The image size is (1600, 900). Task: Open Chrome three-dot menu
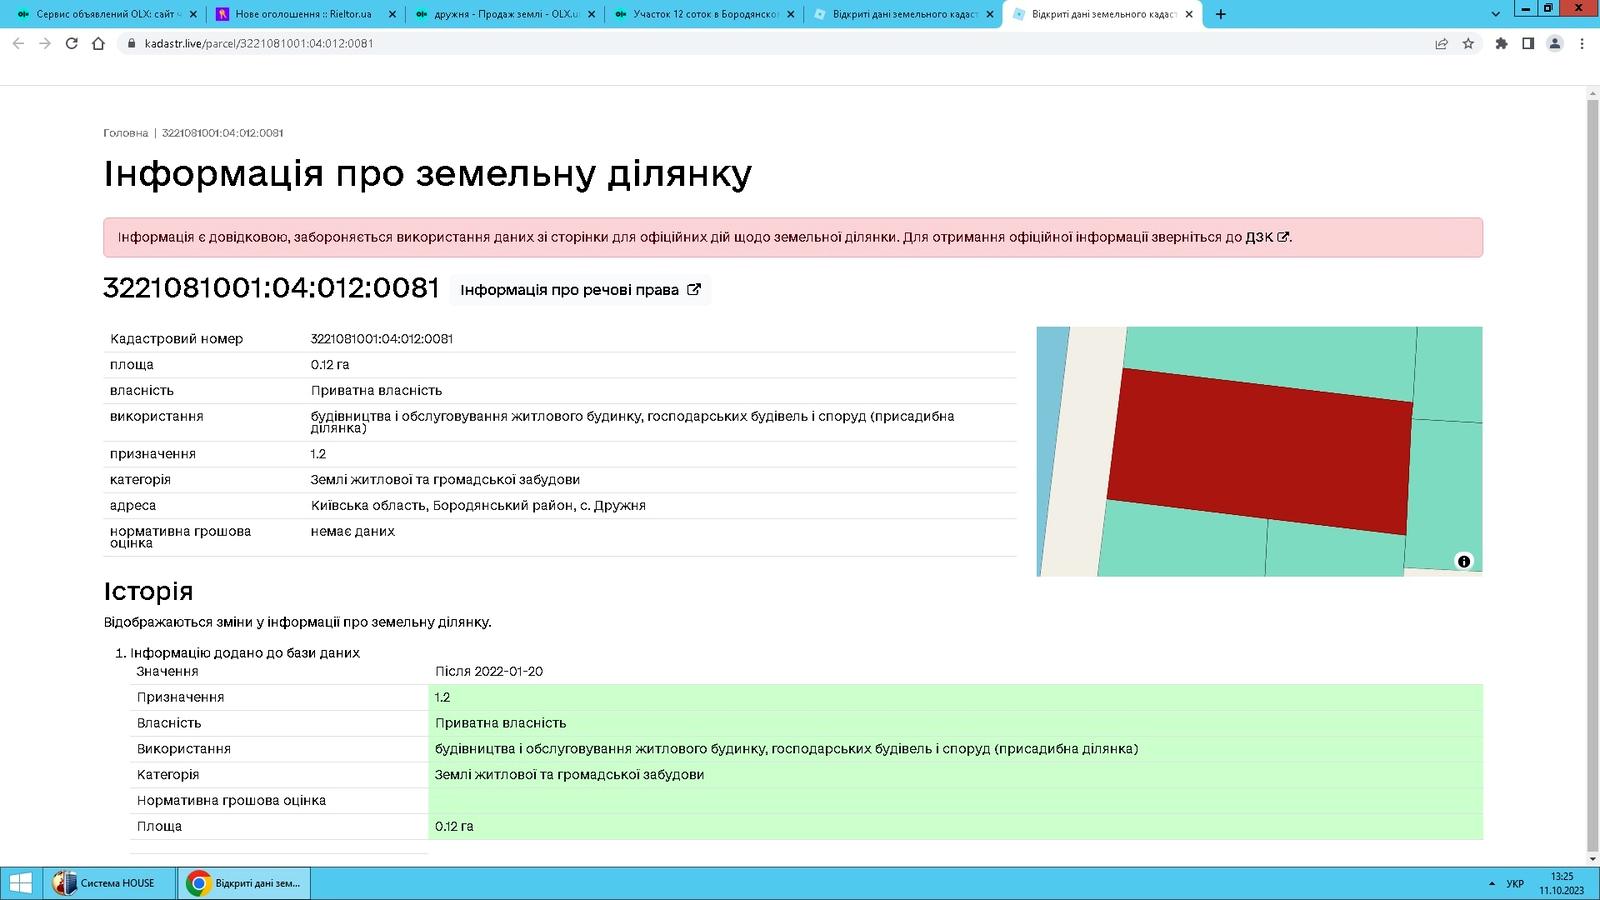tap(1581, 44)
